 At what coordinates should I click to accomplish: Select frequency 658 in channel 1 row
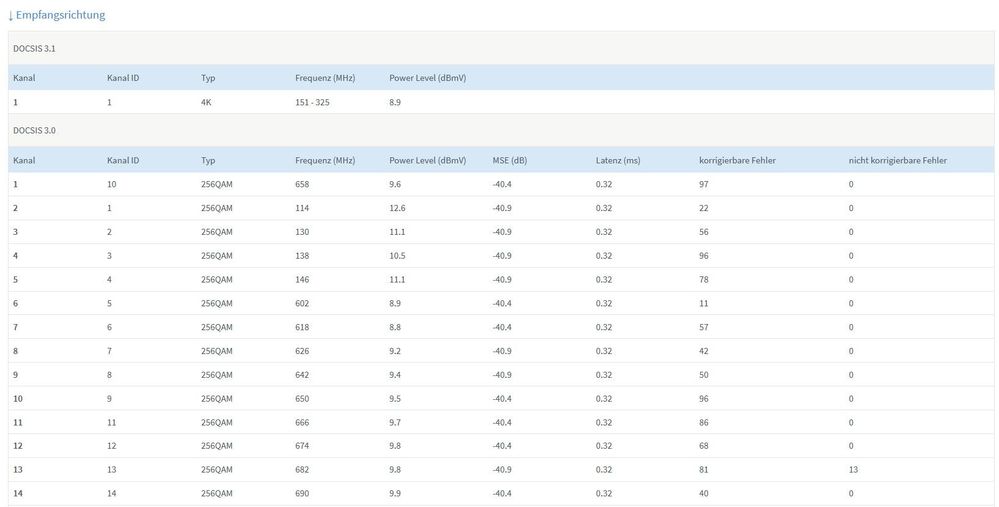tap(302, 184)
